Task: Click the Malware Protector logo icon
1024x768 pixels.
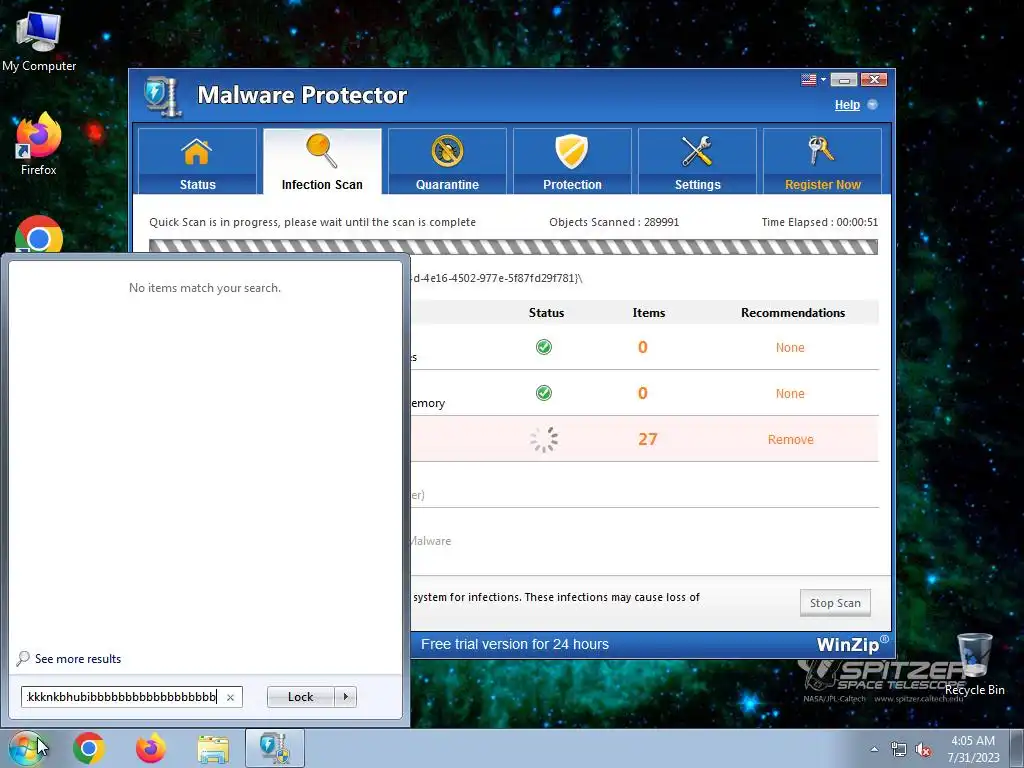Action: pyautogui.click(x=162, y=96)
